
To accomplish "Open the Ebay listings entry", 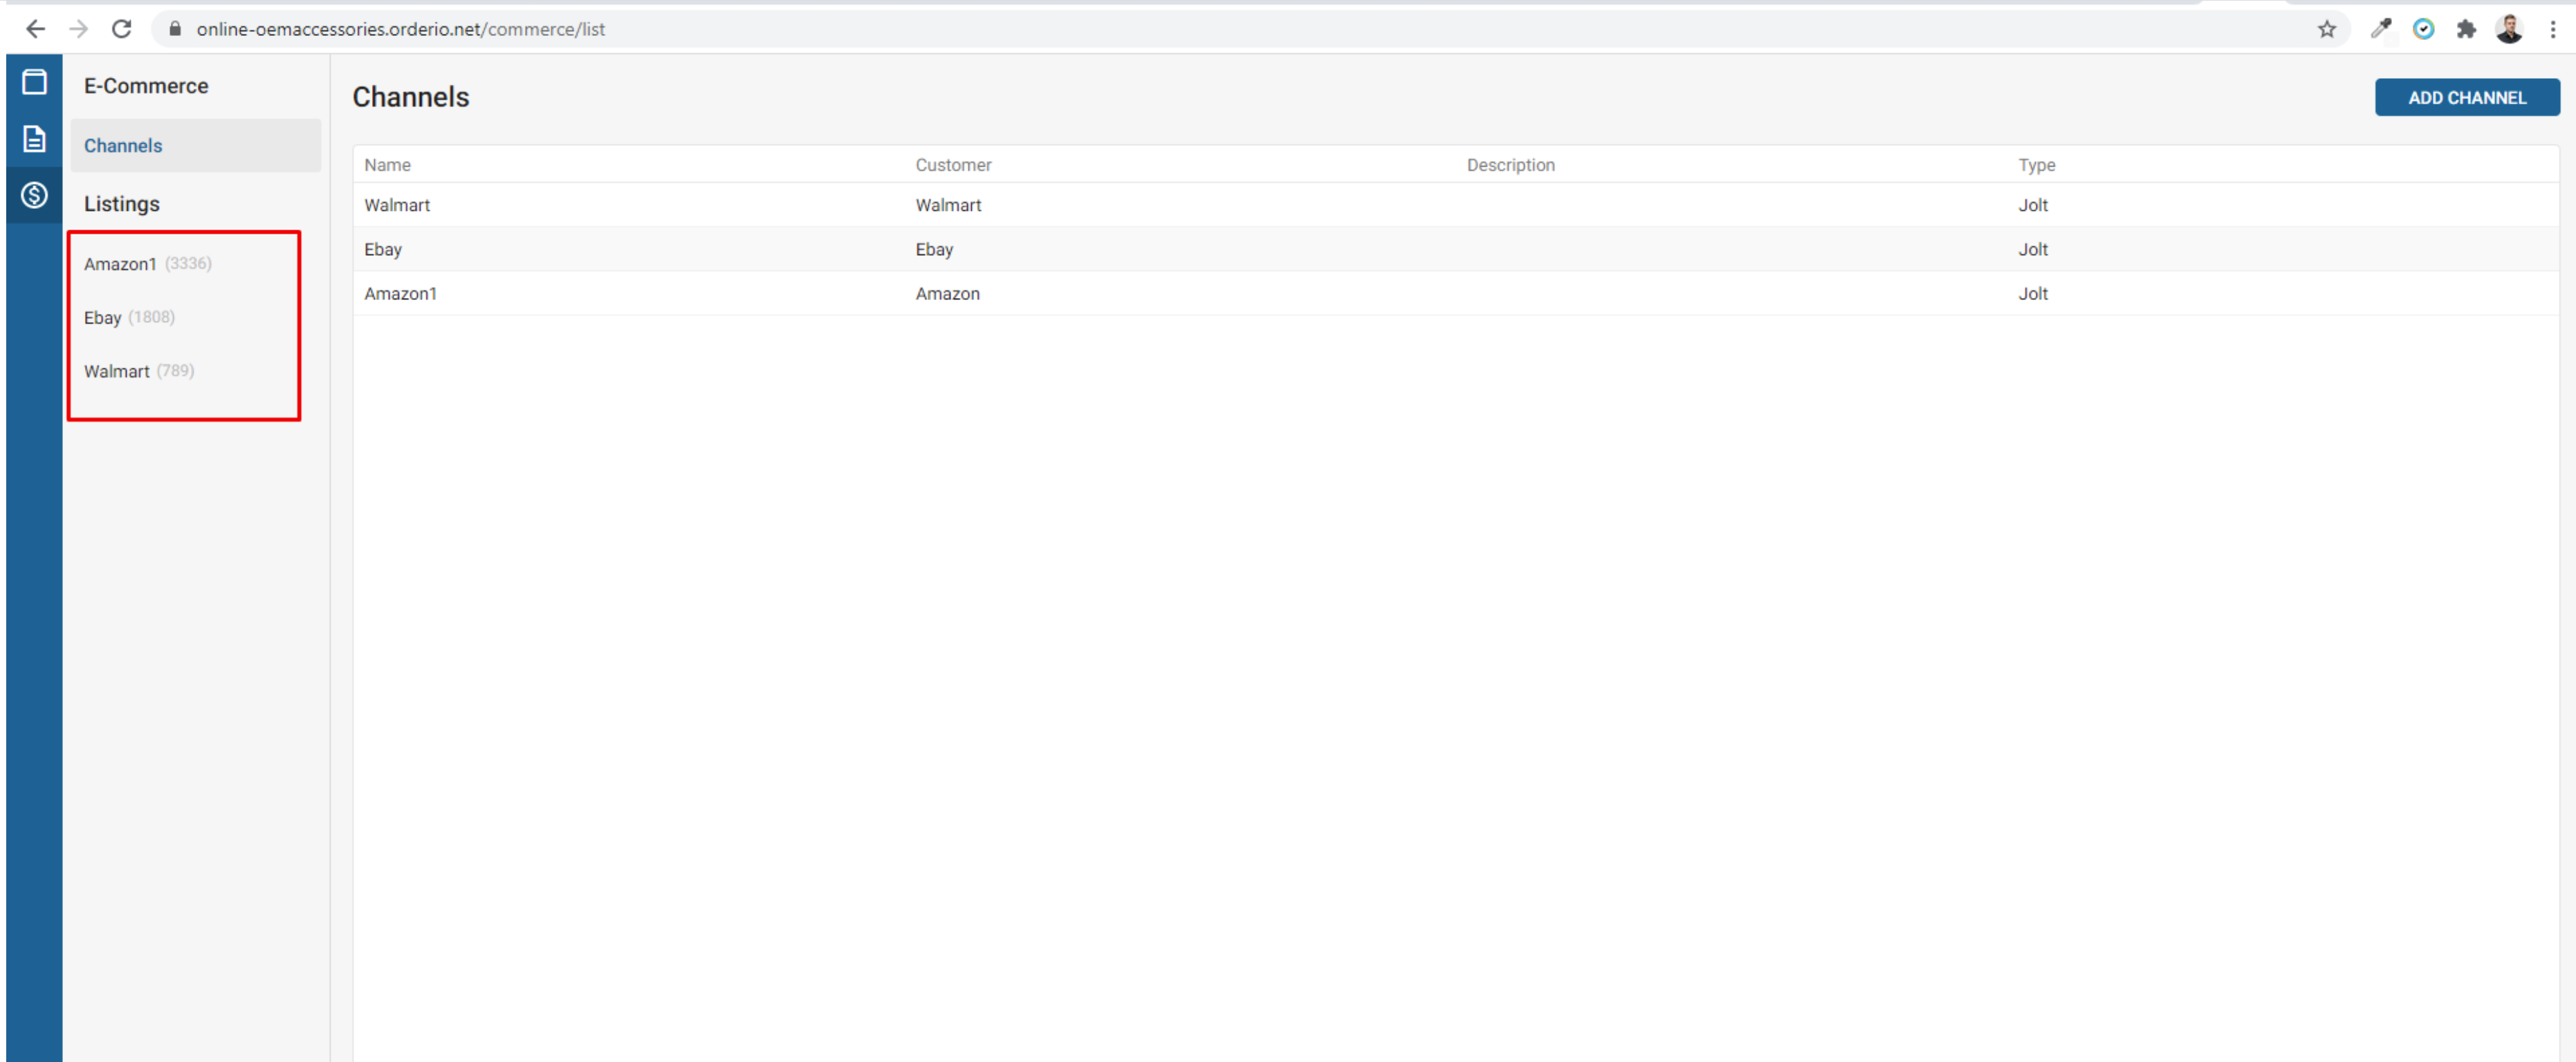I will tap(102, 318).
